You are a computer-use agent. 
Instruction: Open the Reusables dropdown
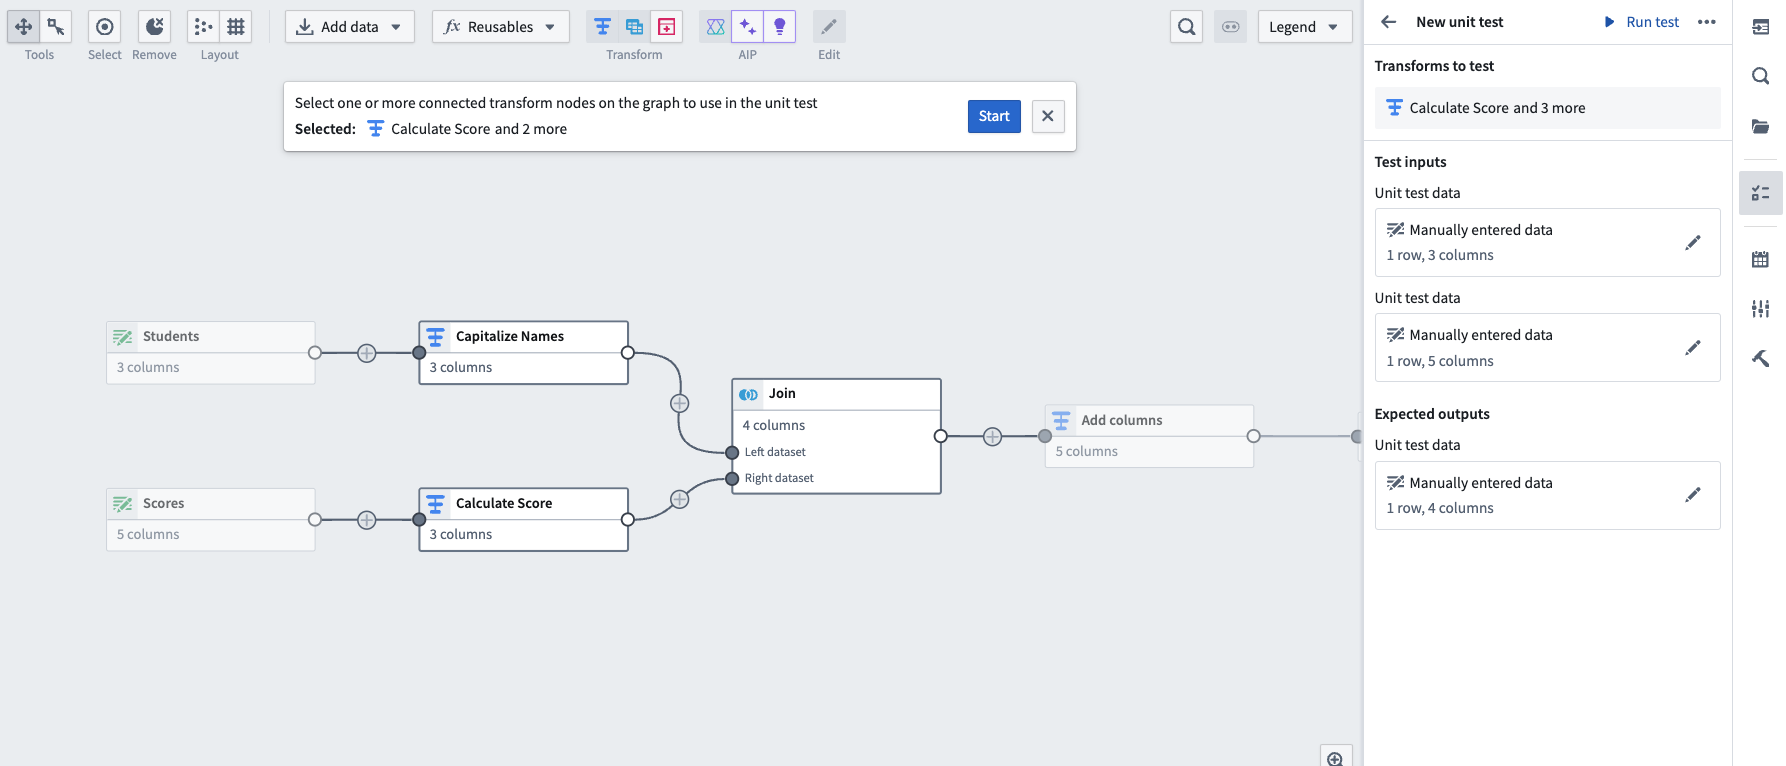[500, 26]
